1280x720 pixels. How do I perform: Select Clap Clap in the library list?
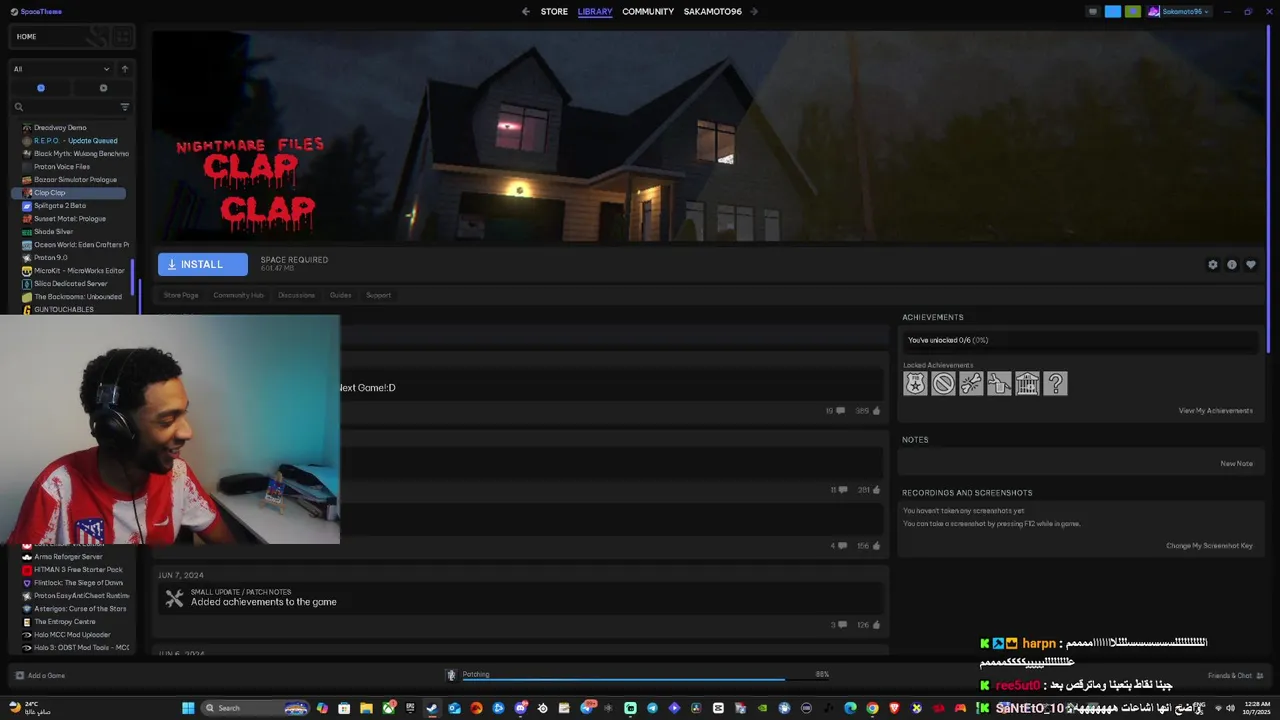click(68, 193)
